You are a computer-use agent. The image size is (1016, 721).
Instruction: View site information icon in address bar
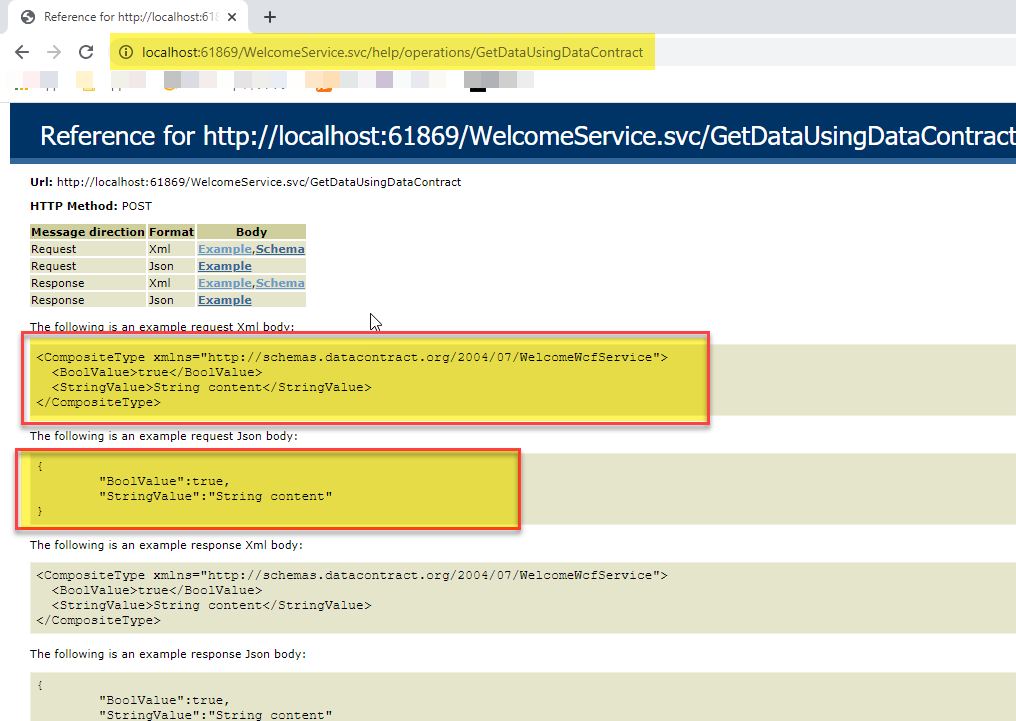(125, 52)
